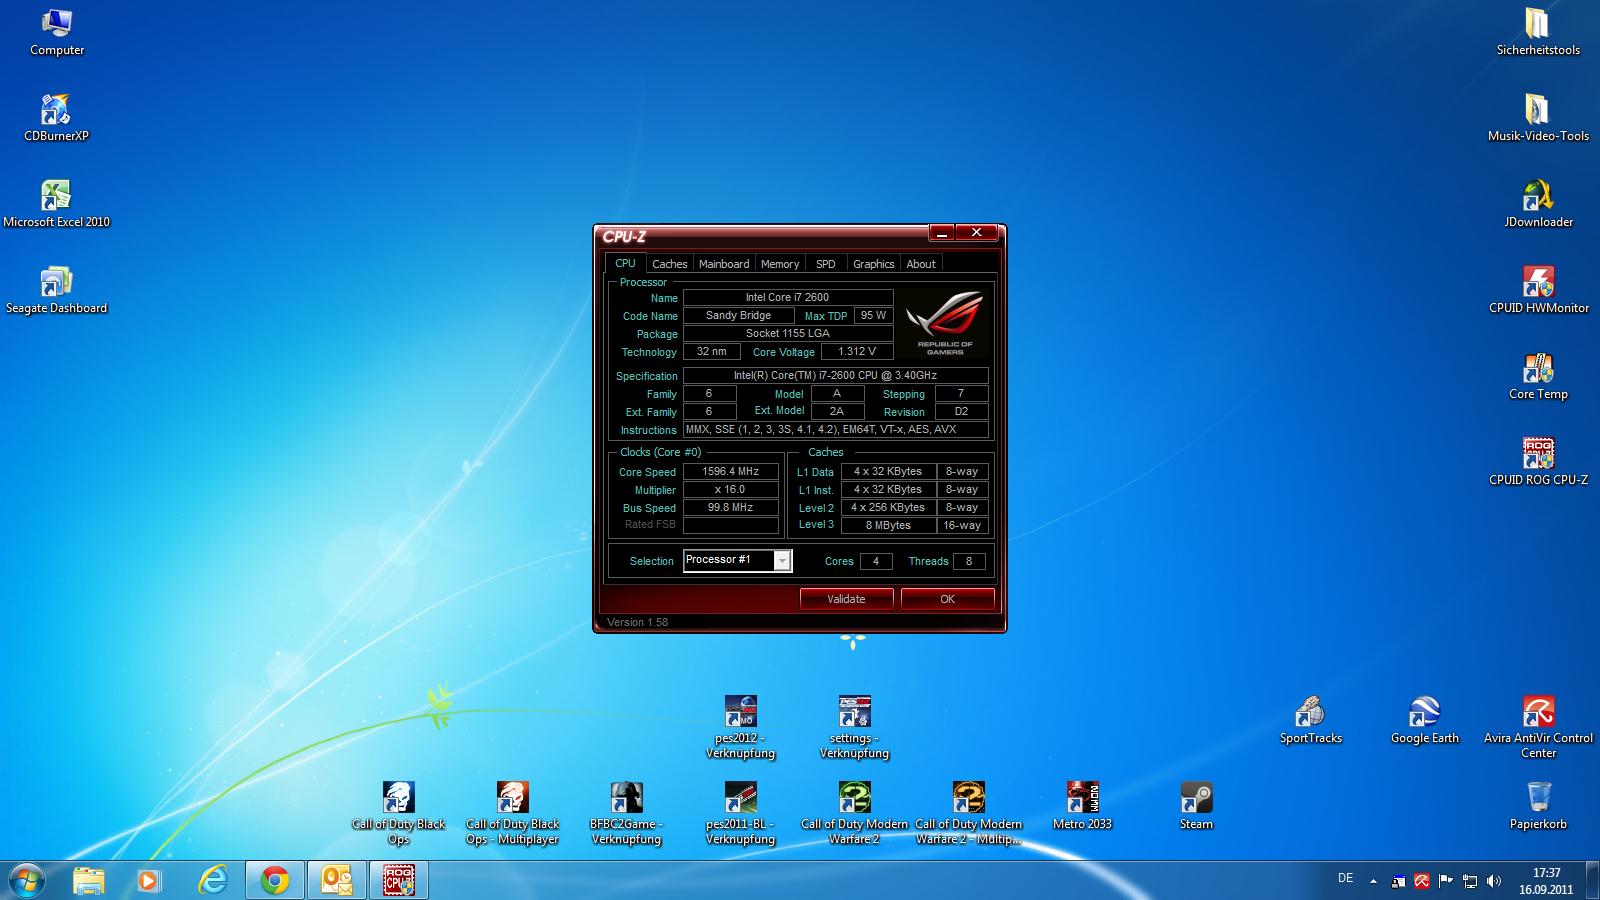Open the DE language bar indicator
Screen dimensions: 1600x900
(x=1346, y=878)
